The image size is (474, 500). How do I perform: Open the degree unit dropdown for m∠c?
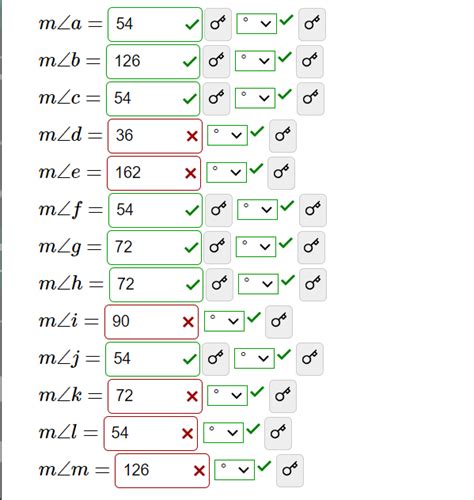click(x=255, y=98)
